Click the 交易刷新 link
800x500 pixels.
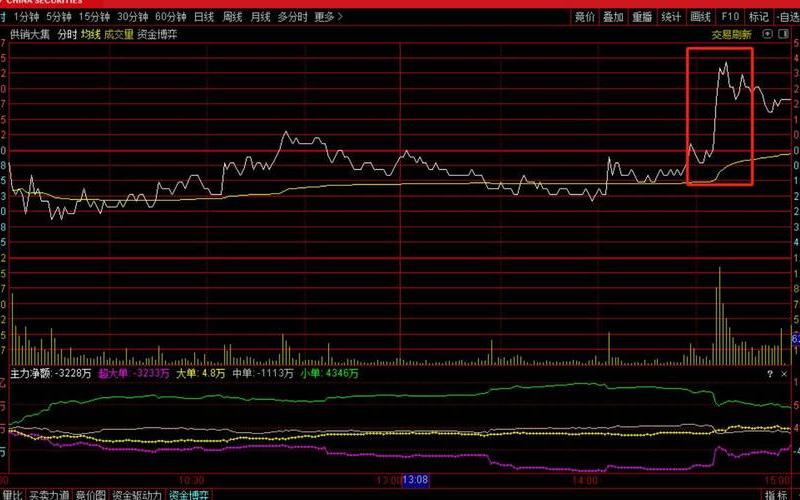(731, 33)
